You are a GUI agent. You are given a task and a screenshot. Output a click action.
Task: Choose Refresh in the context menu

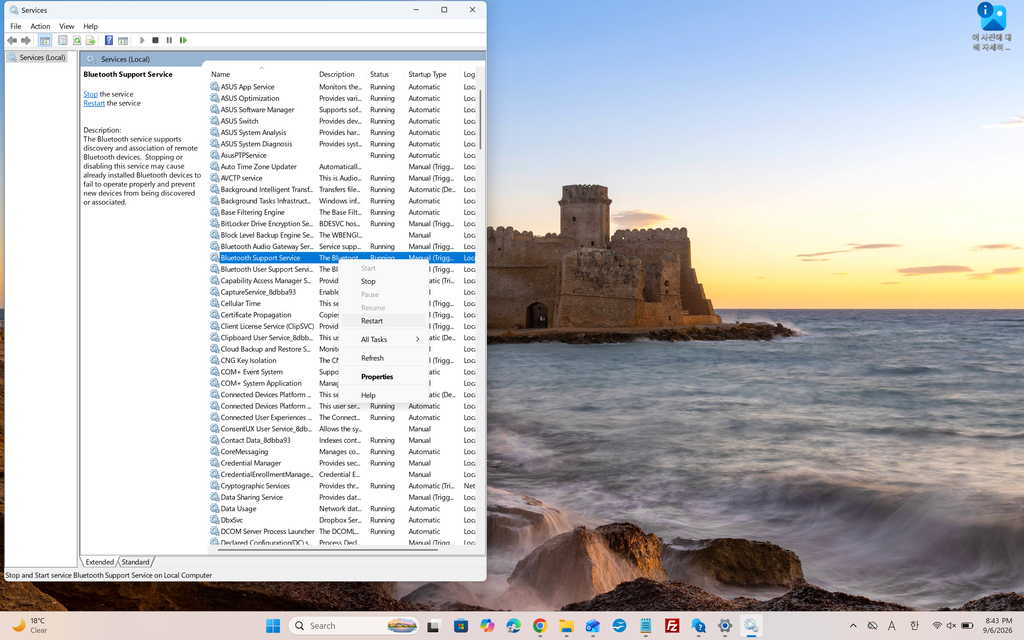click(383, 358)
